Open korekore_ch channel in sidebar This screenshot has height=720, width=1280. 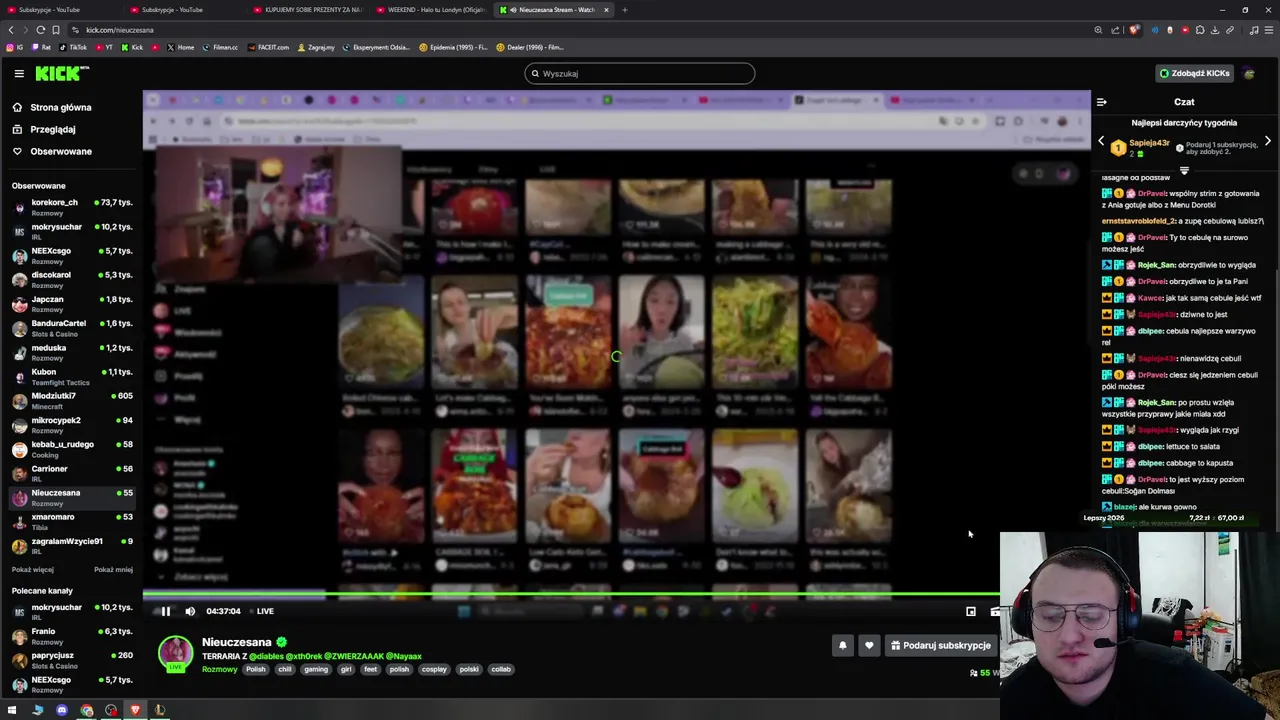72,207
